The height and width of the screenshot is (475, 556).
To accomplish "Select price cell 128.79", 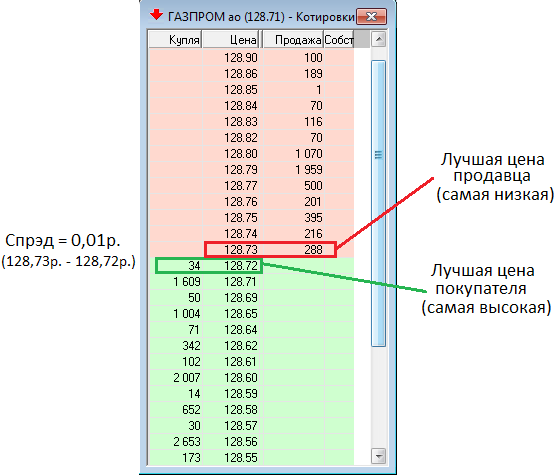I will 232,170.
